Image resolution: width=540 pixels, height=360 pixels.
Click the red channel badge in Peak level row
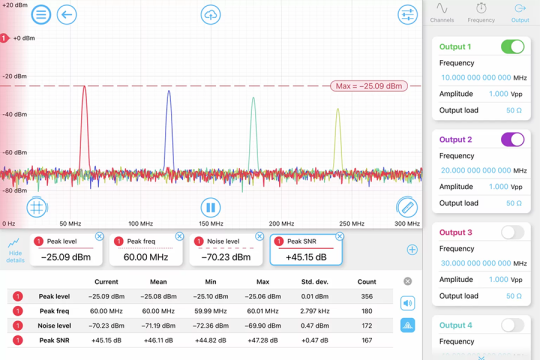coord(18,296)
